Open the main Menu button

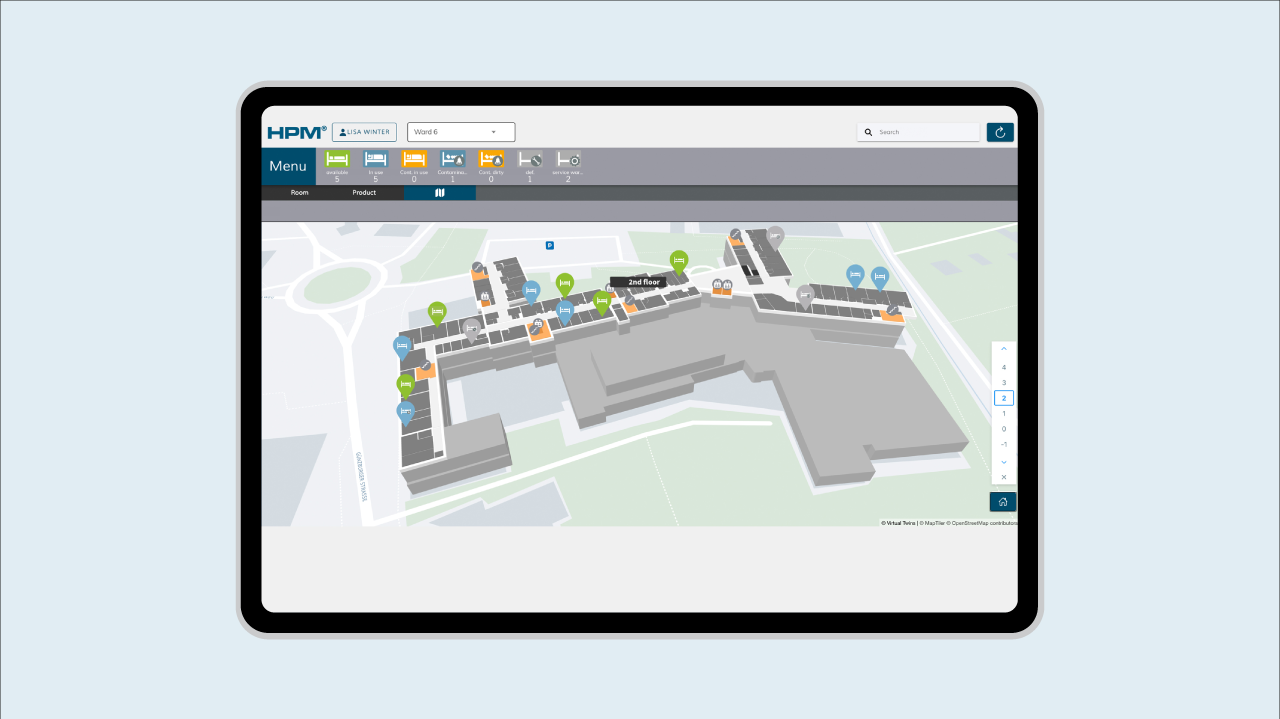(x=288, y=166)
